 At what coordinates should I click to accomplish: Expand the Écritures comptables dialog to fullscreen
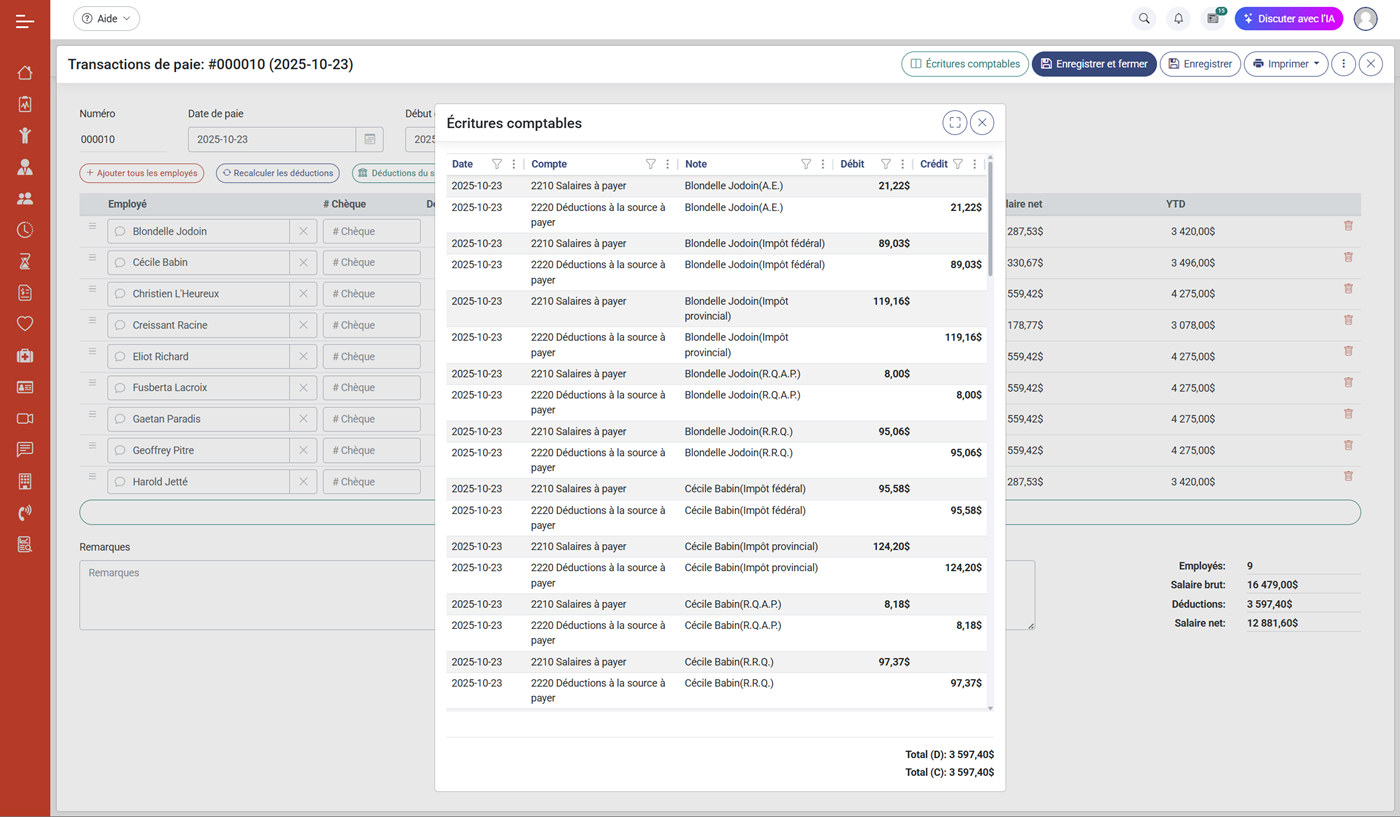click(955, 122)
